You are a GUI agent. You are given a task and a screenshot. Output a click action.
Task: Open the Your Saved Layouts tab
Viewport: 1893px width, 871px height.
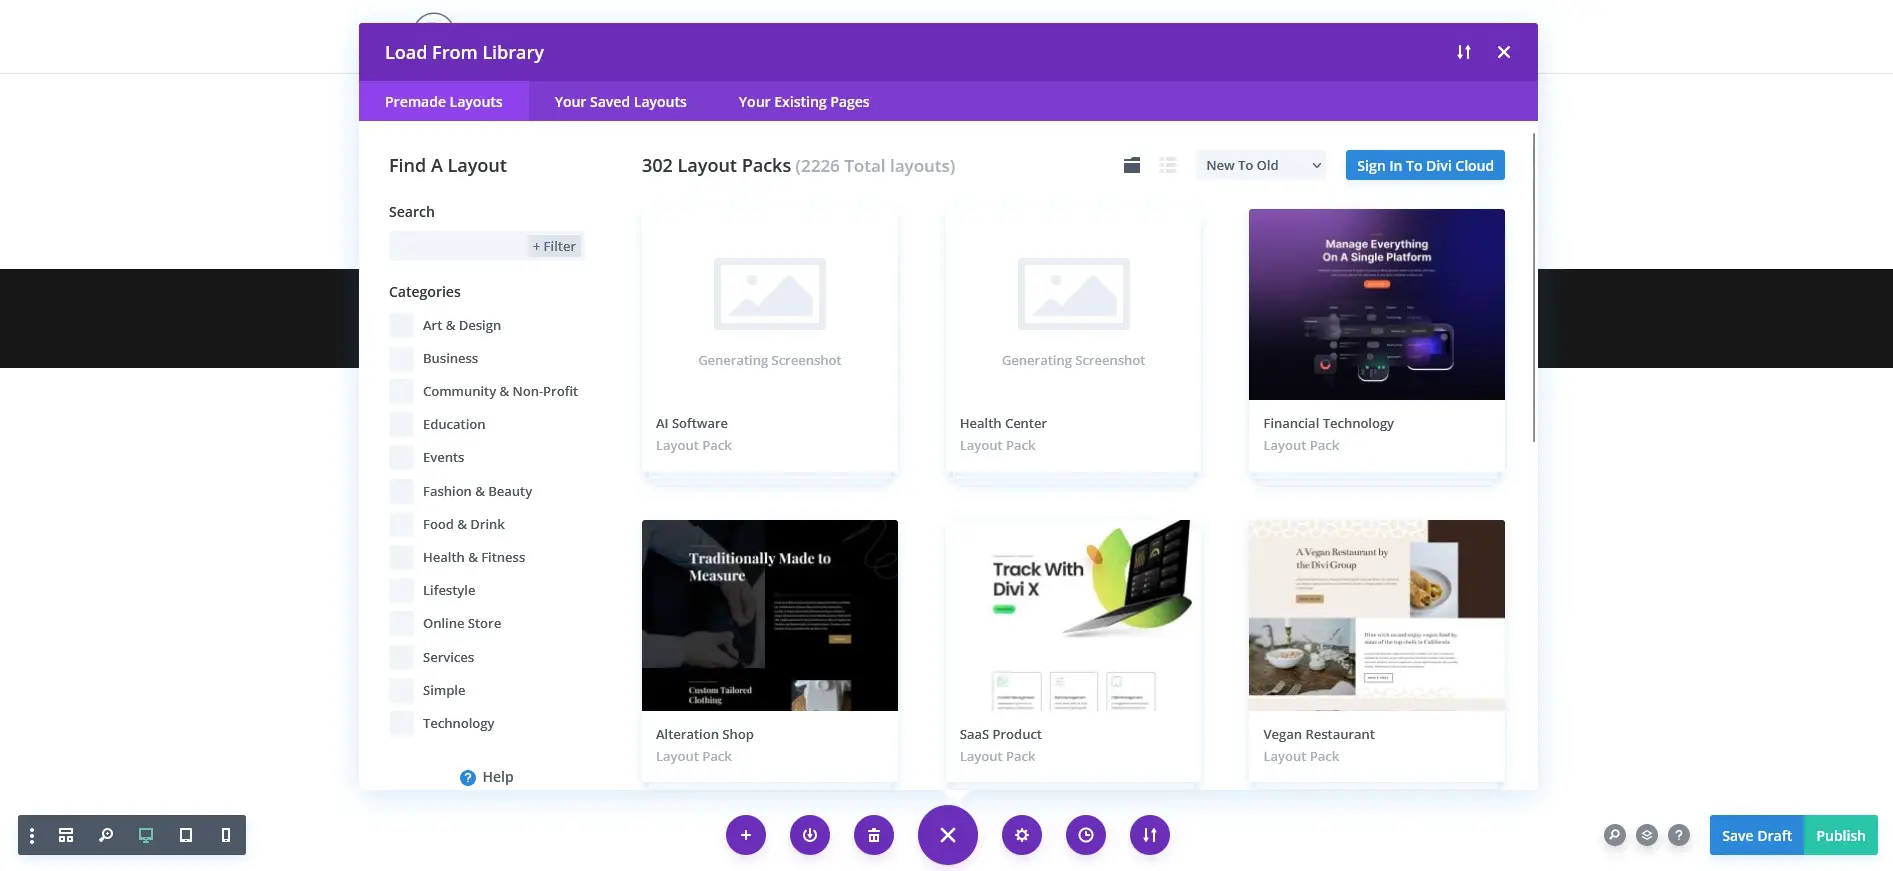pyautogui.click(x=621, y=102)
